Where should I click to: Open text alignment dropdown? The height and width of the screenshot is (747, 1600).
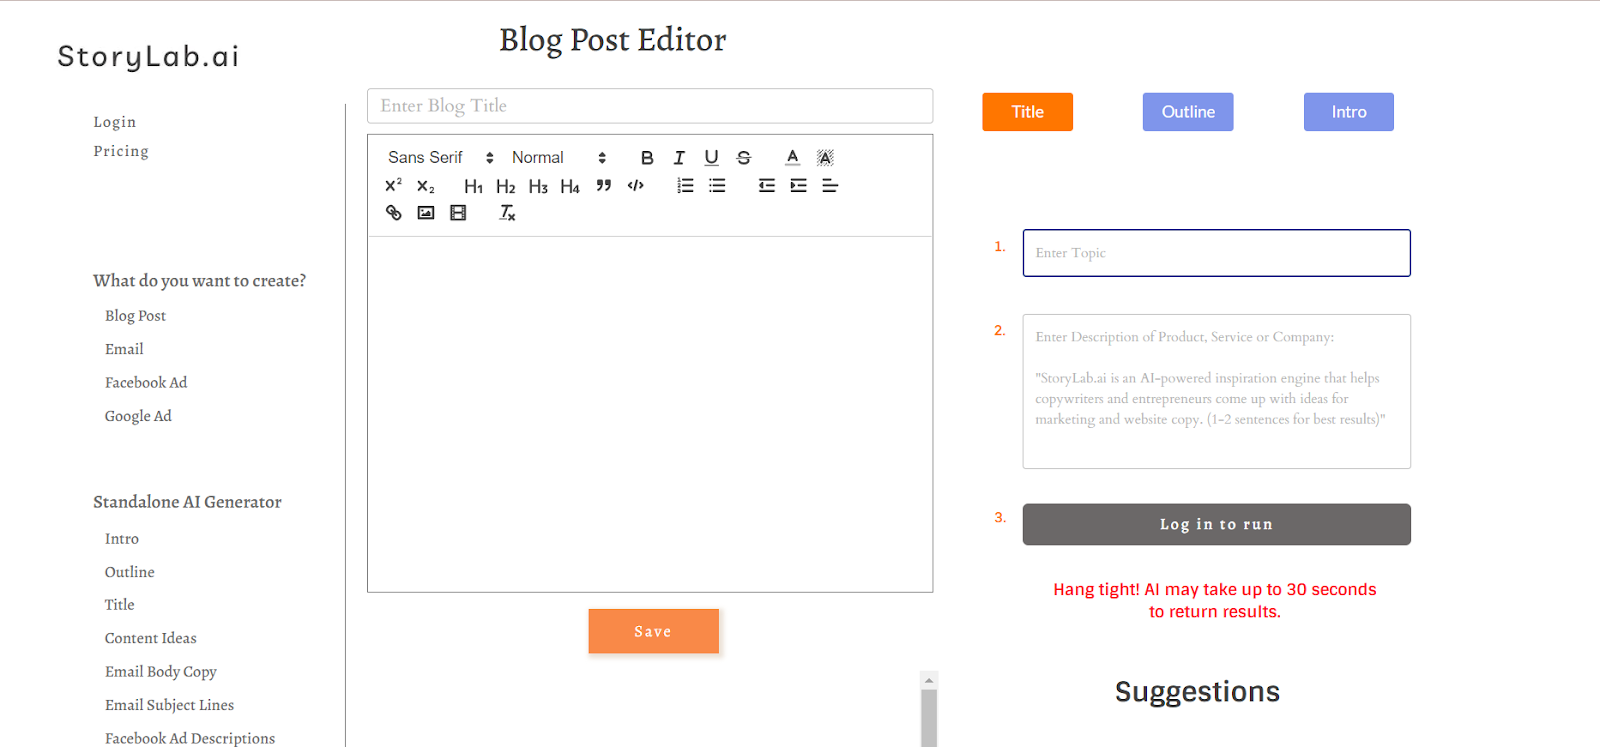click(x=830, y=186)
